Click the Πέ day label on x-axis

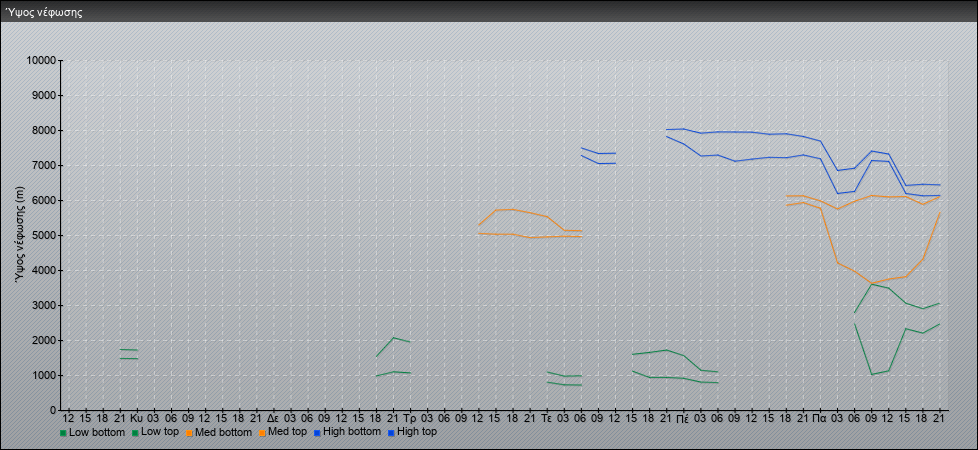pos(683,417)
